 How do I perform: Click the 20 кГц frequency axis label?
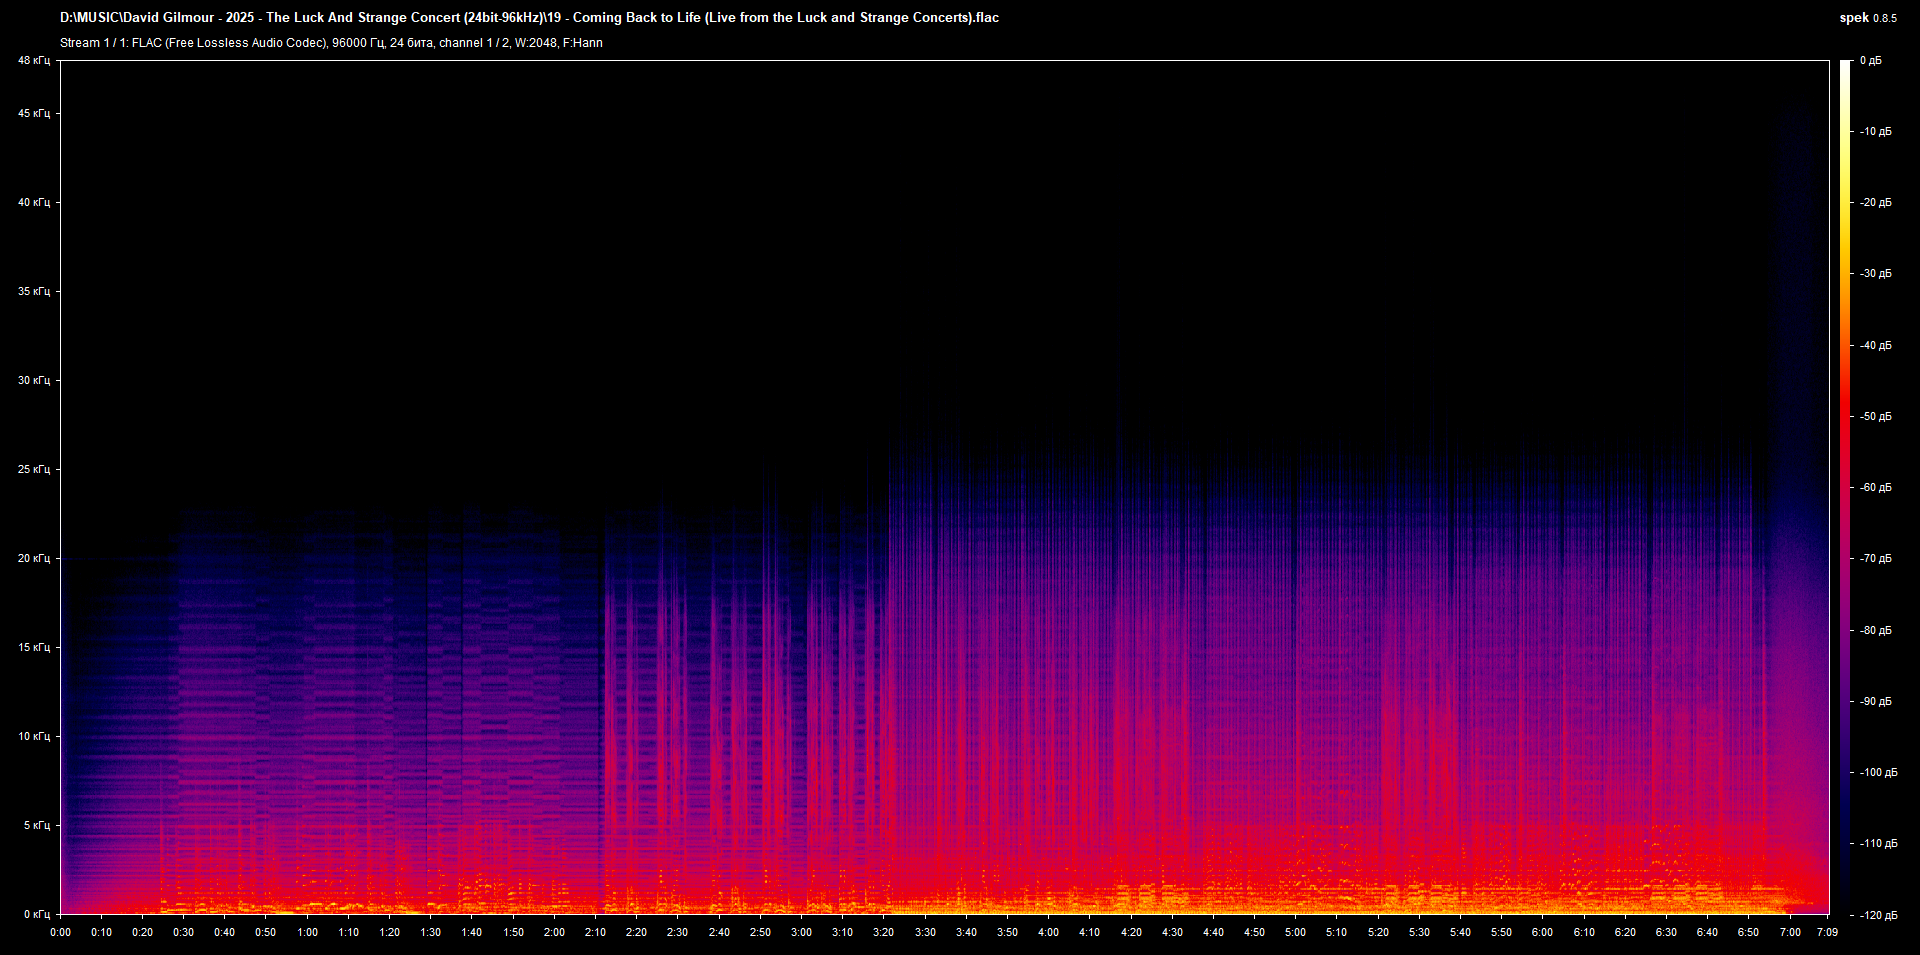(33, 558)
